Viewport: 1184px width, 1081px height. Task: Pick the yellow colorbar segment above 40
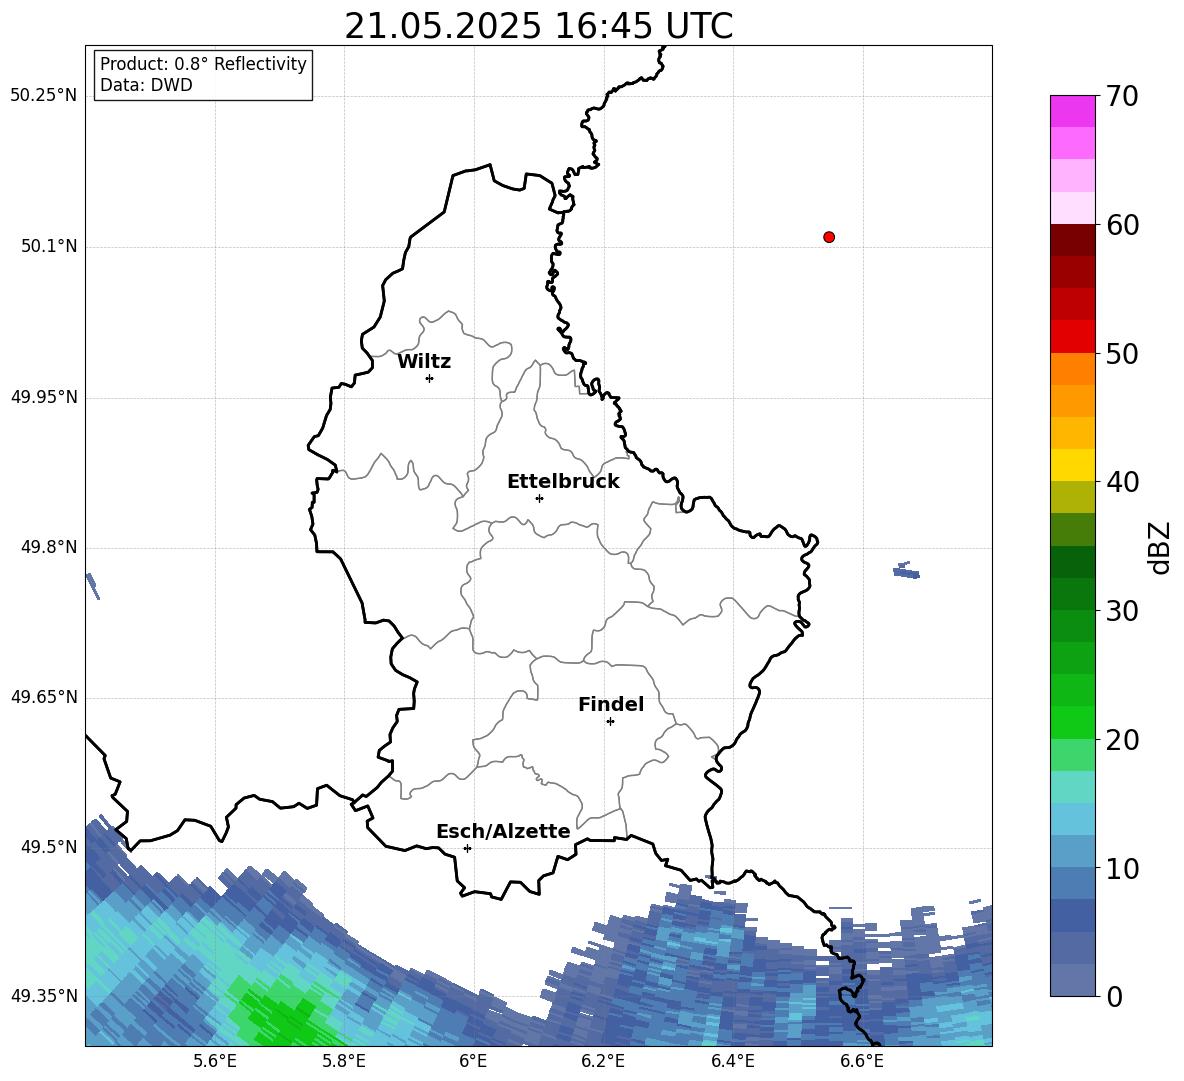(1072, 465)
